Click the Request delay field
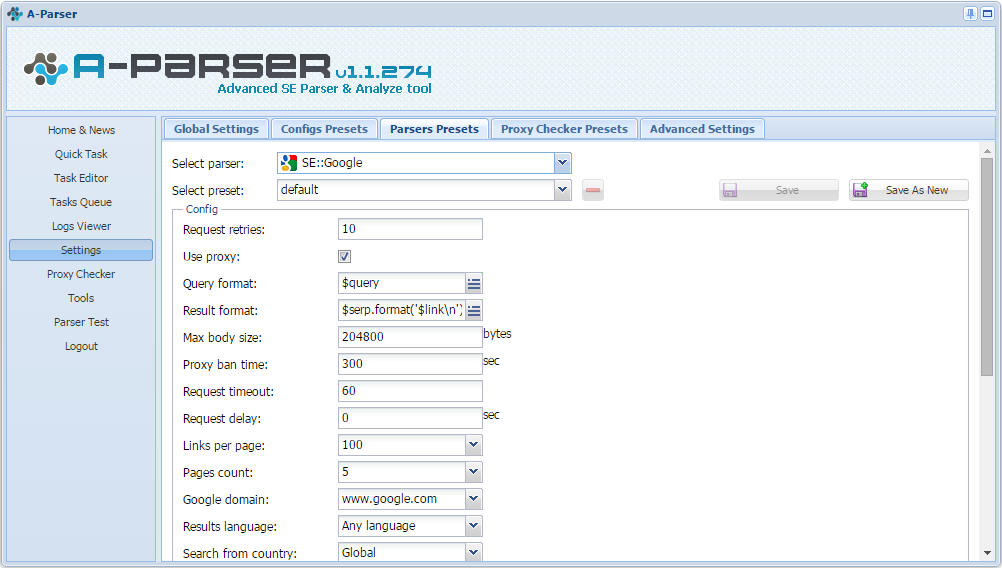This screenshot has width=1002, height=568. [x=410, y=418]
